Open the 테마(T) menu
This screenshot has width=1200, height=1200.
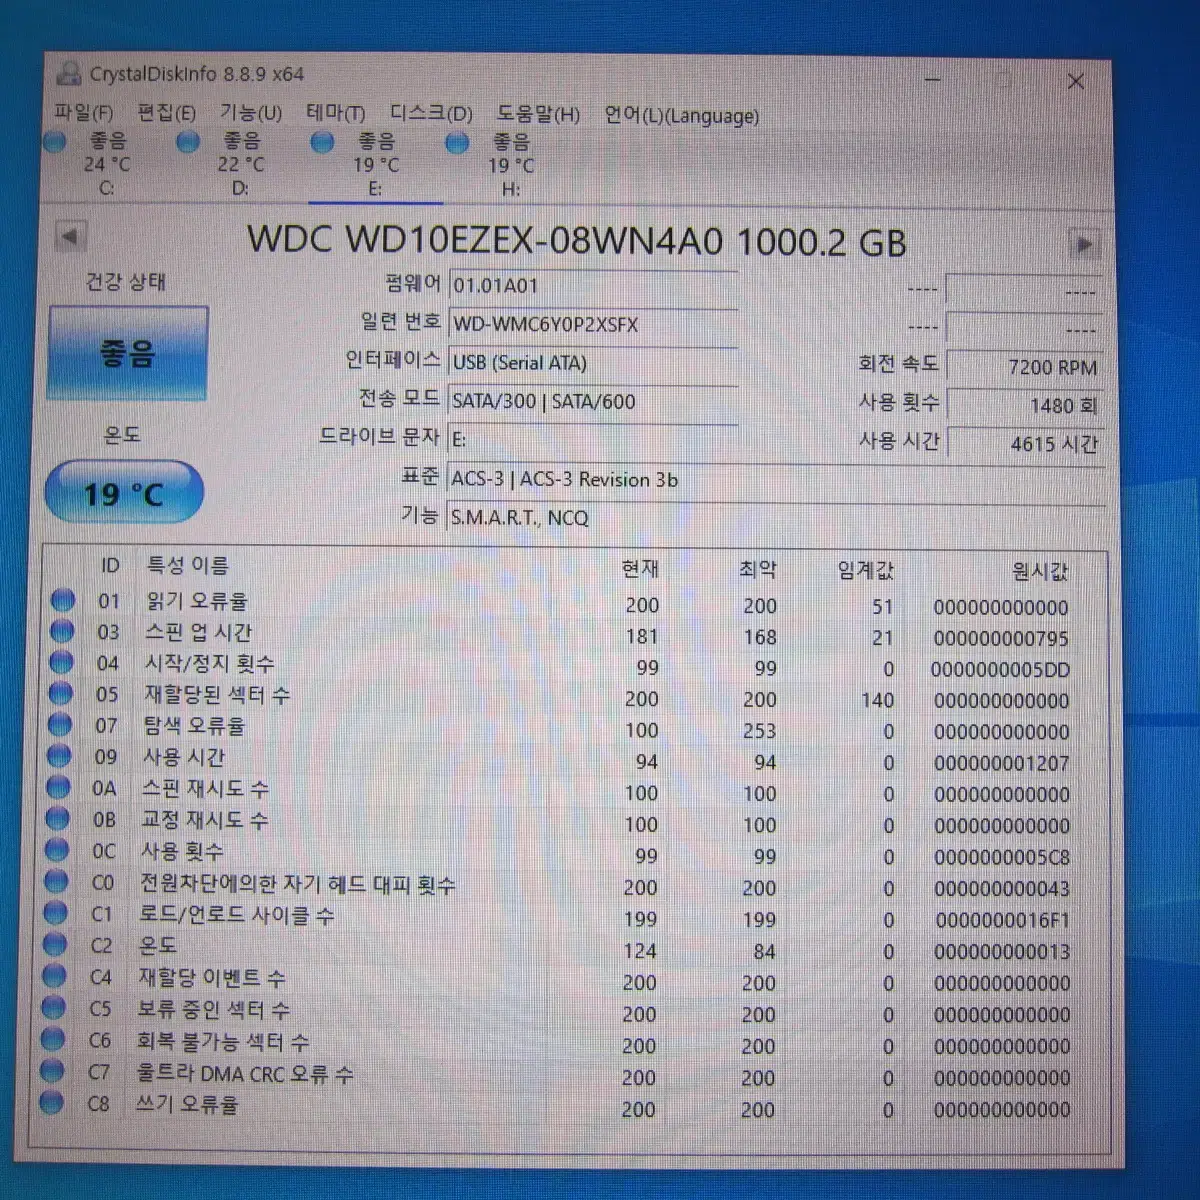click(x=335, y=114)
